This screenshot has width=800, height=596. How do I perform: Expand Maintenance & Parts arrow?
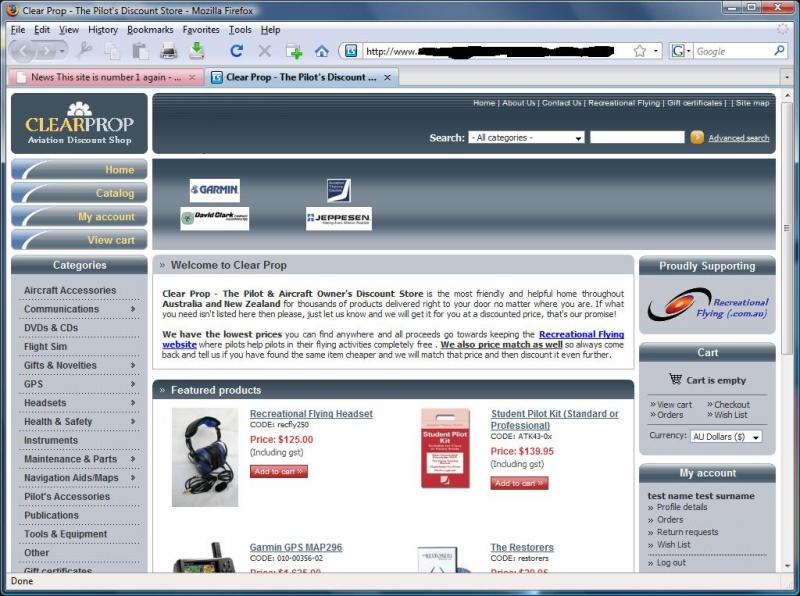tap(133, 459)
